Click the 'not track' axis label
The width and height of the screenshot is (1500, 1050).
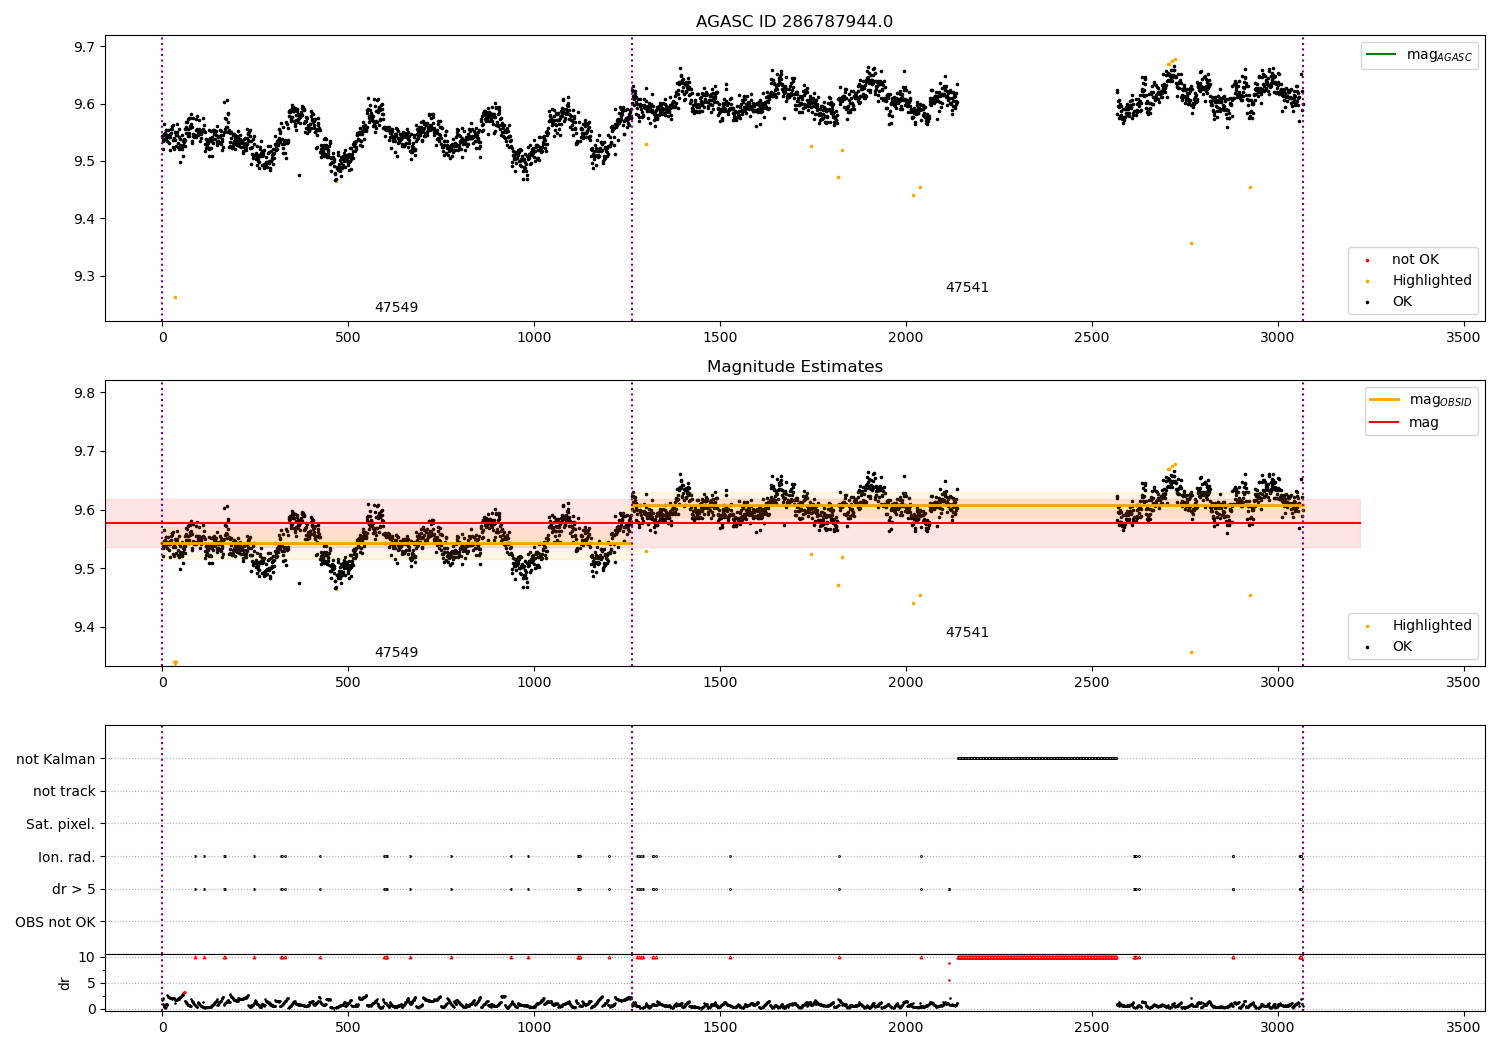[64, 791]
